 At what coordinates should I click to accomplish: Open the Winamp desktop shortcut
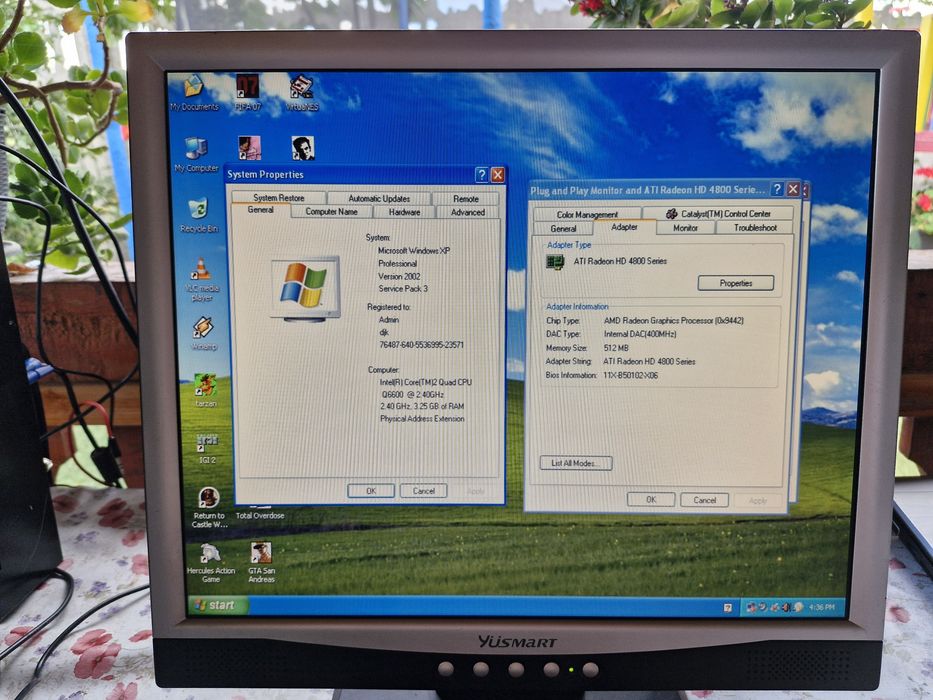click(x=203, y=333)
